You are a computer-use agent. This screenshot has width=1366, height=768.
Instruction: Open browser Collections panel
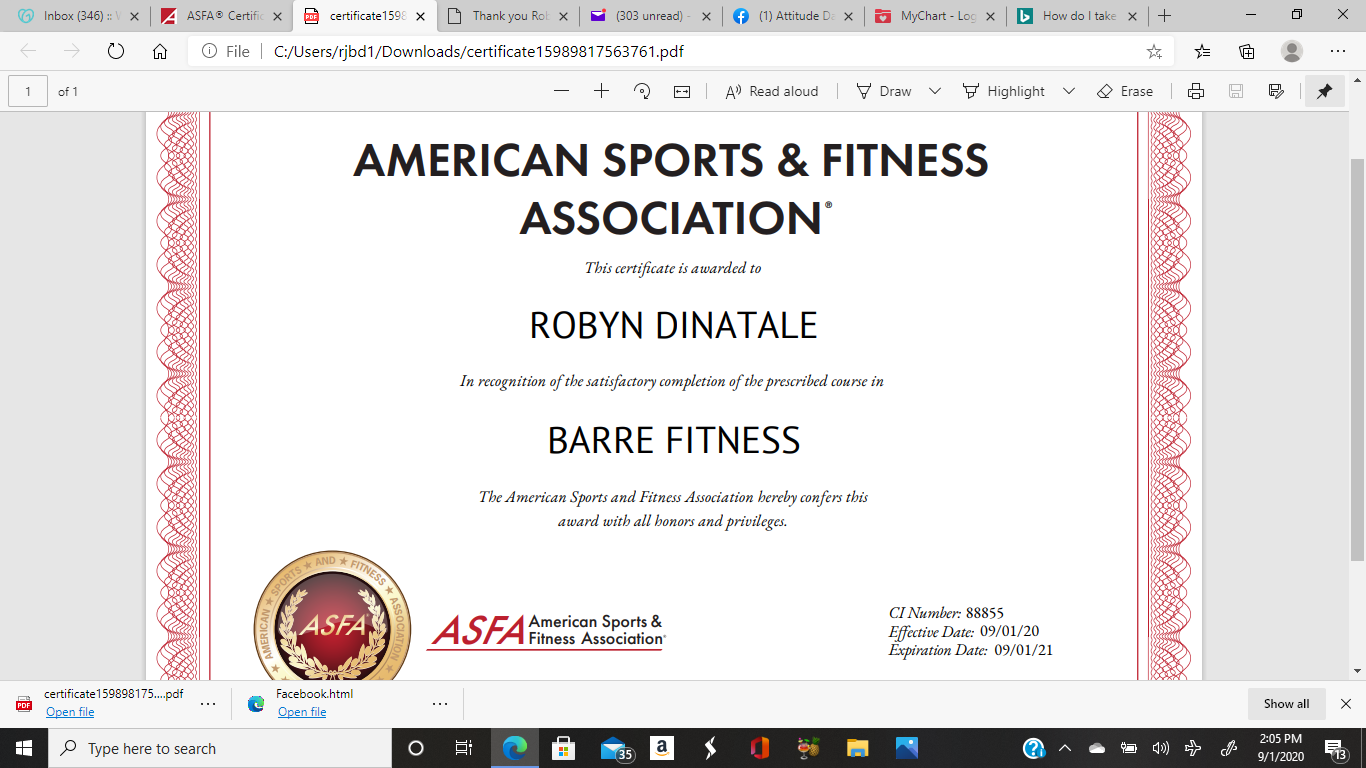coord(1247,51)
